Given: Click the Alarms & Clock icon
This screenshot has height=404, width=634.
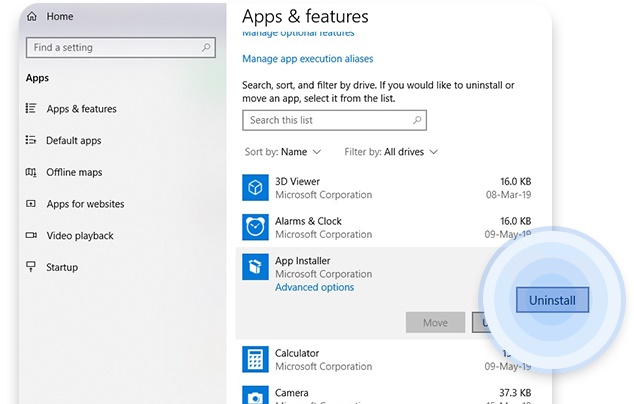Looking at the screenshot, I should [255, 227].
